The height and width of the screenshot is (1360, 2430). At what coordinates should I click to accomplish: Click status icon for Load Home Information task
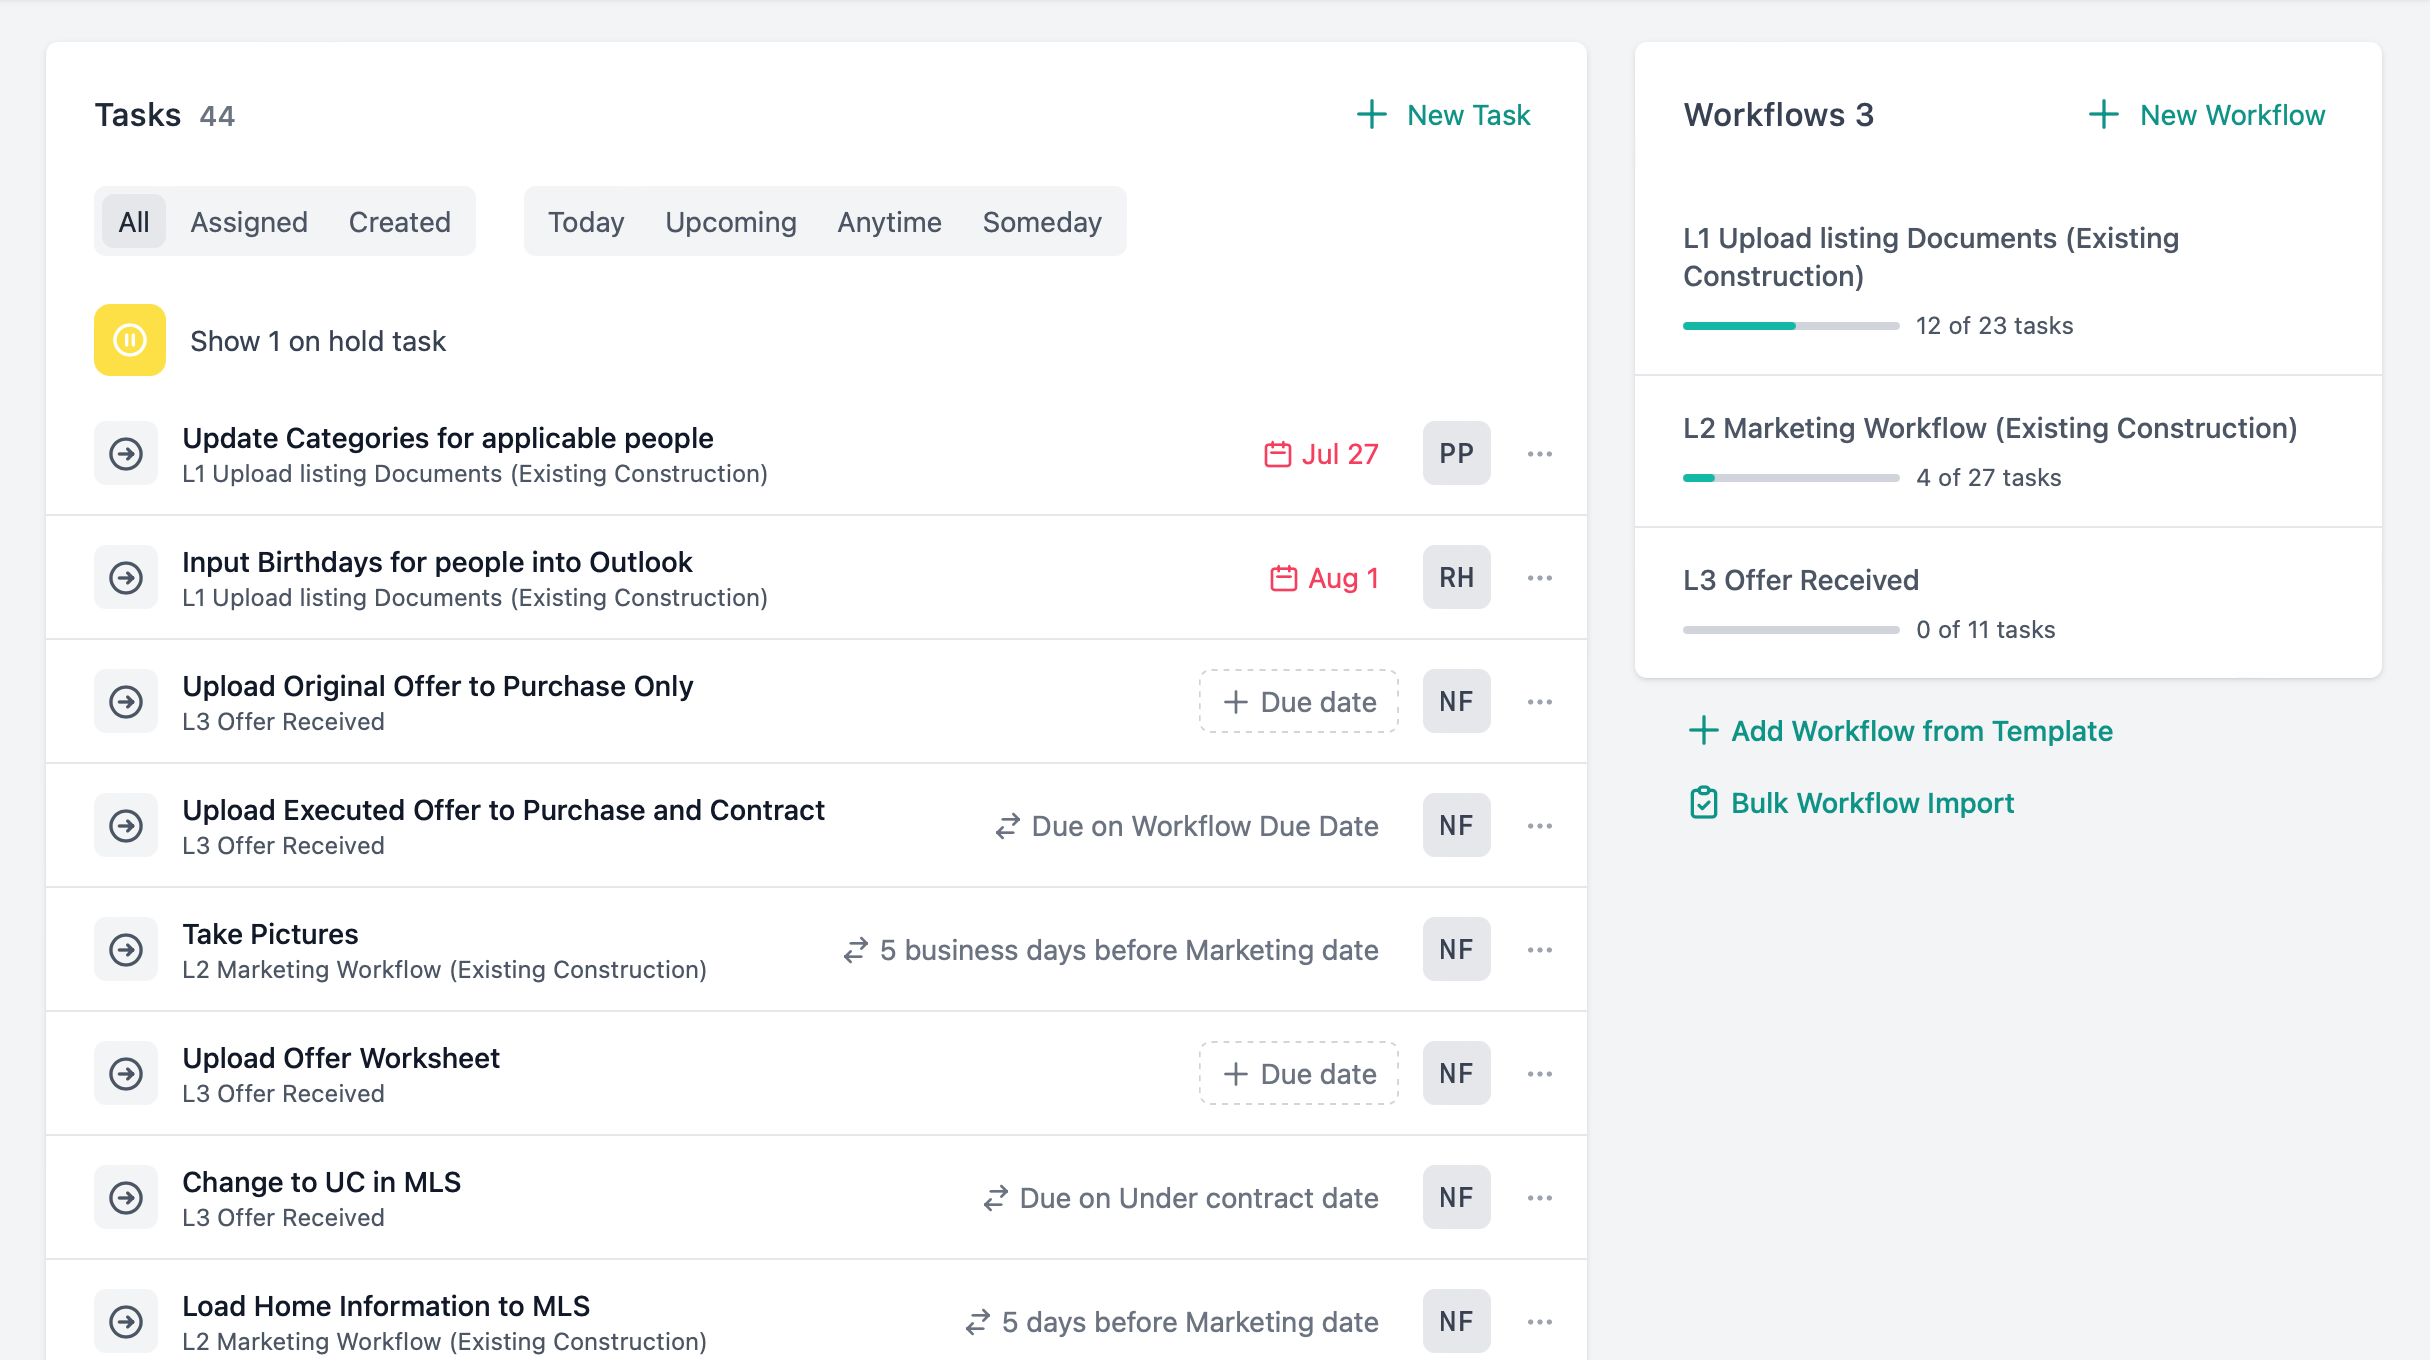click(x=126, y=1322)
